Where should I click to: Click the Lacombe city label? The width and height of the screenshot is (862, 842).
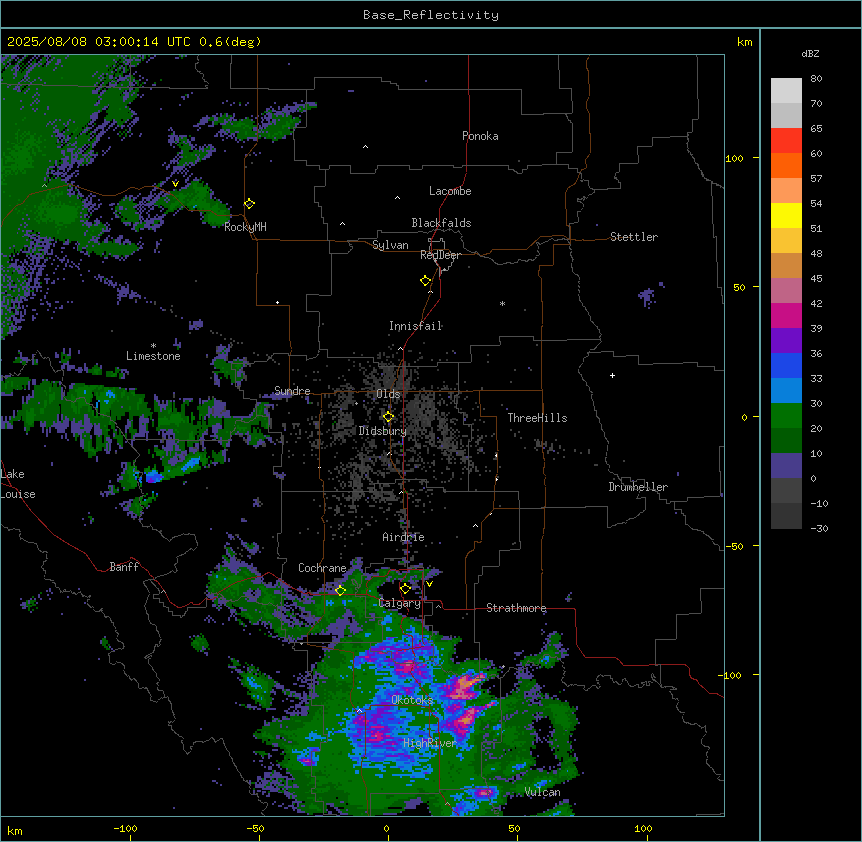[x=450, y=191]
